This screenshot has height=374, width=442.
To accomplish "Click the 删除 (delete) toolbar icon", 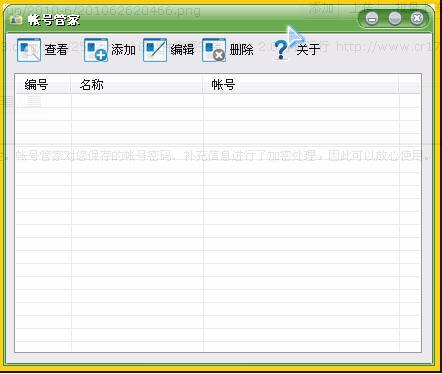I will [x=214, y=50].
